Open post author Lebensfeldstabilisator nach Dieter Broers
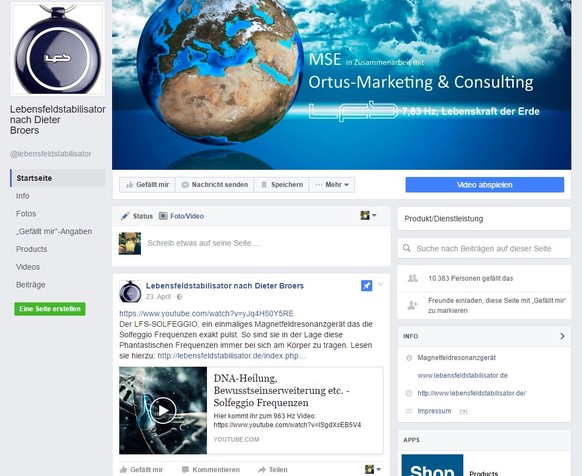This screenshot has width=582, height=476. point(225,286)
